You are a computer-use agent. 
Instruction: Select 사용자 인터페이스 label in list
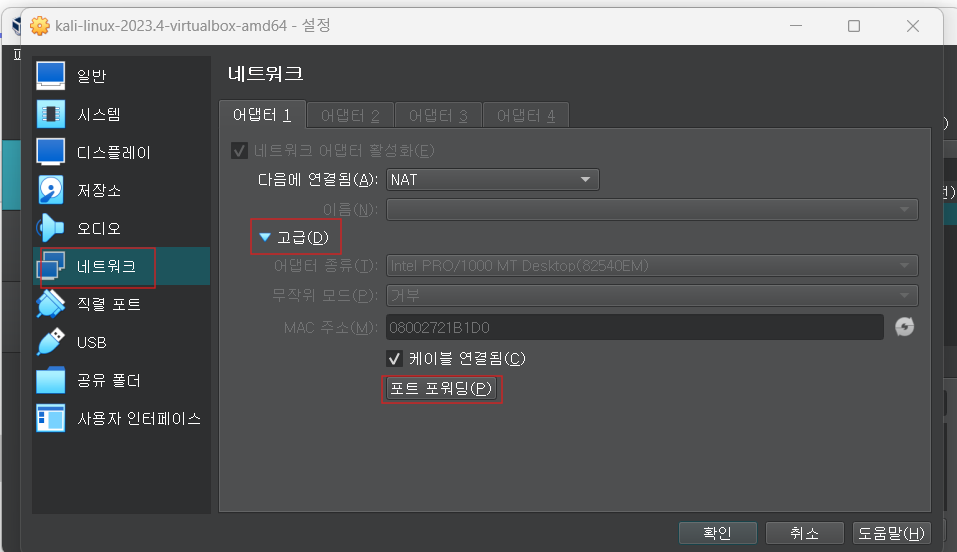pos(139,418)
